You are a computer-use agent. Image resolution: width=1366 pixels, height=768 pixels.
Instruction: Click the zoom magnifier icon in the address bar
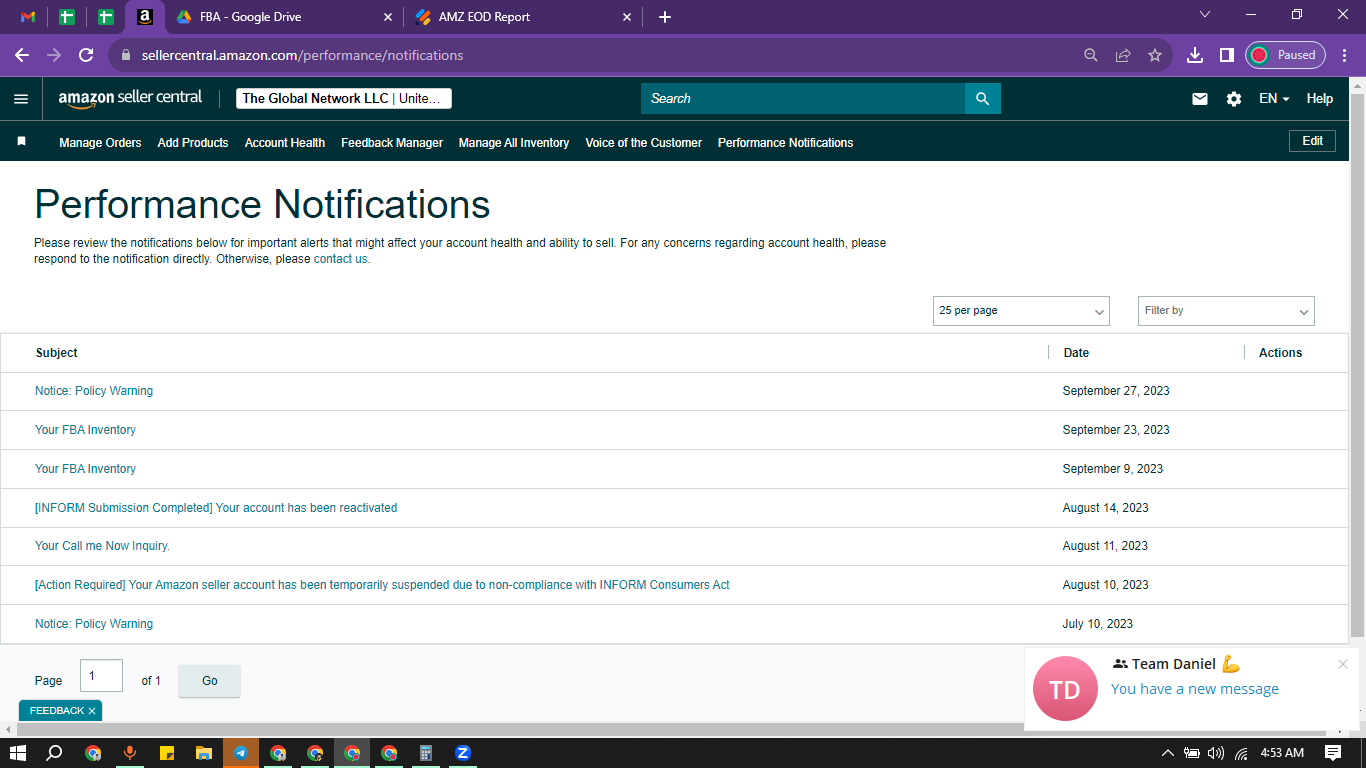pyautogui.click(x=1091, y=55)
